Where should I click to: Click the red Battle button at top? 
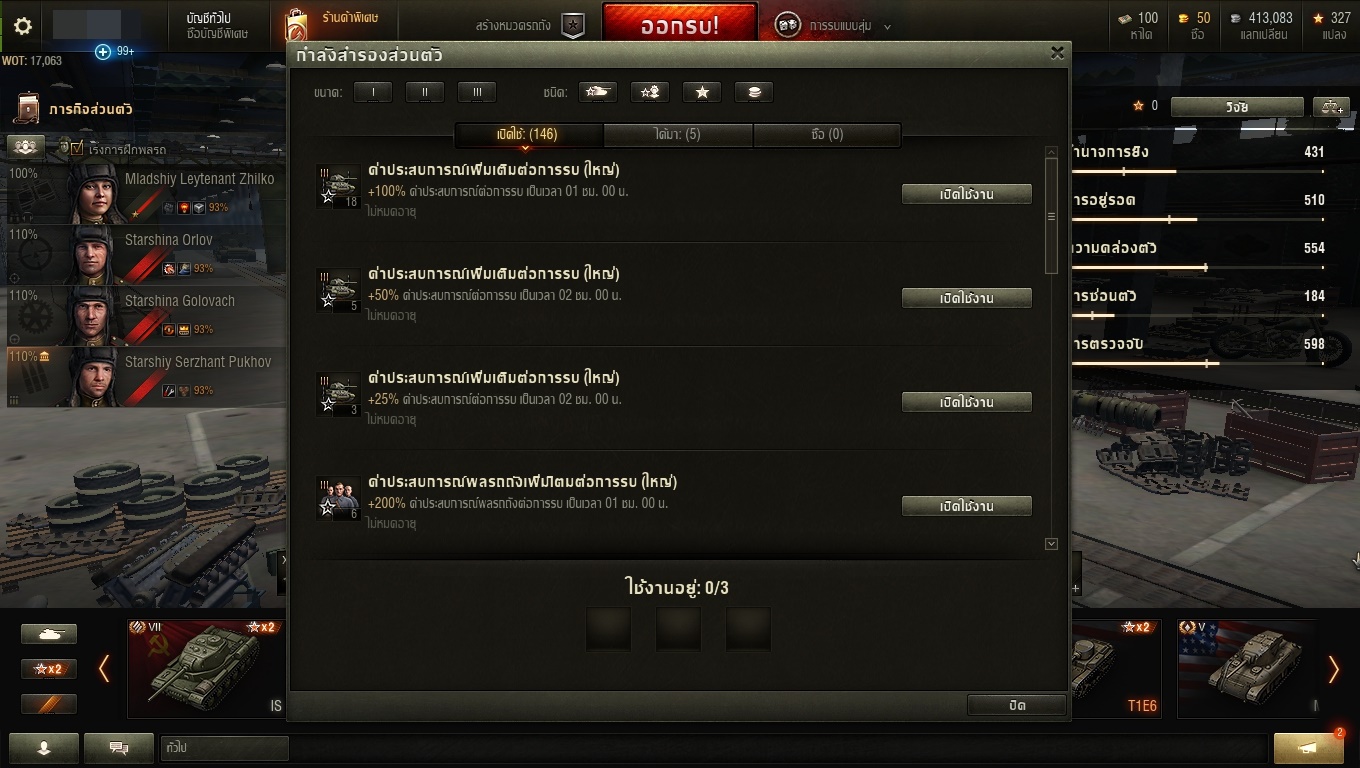coord(680,25)
